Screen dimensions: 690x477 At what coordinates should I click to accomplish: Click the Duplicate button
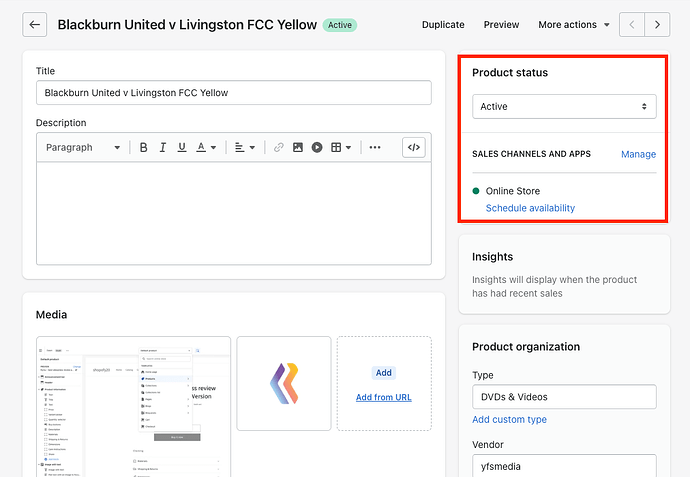click(x=443, y=25)
